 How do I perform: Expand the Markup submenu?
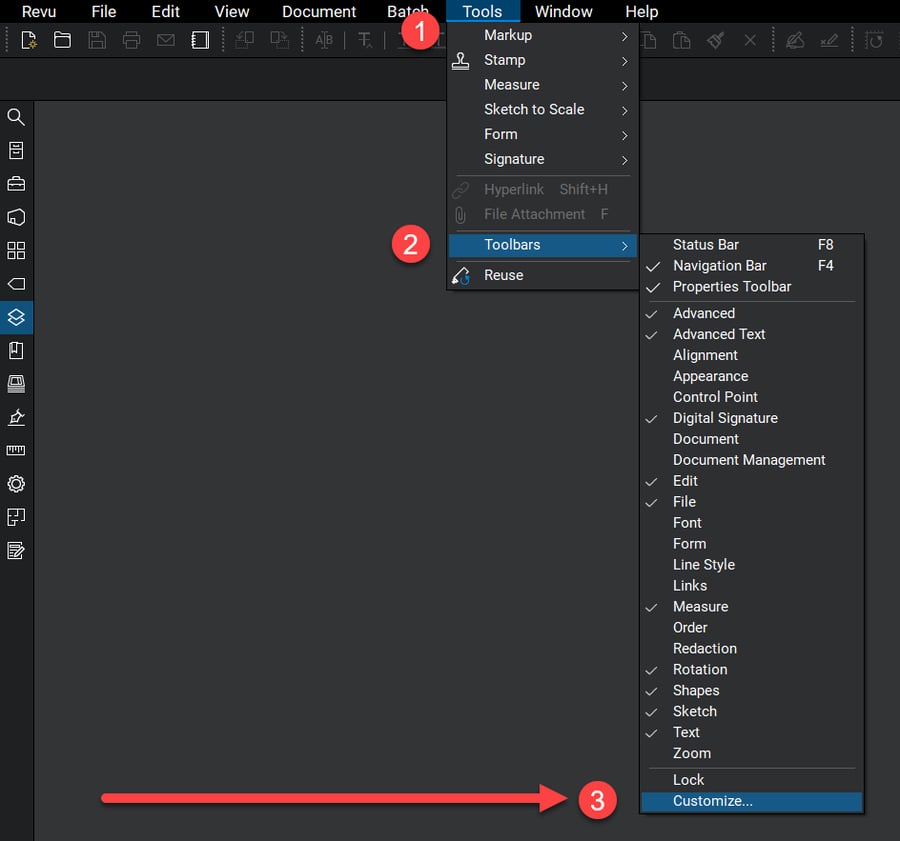click(x=508, y=34)
